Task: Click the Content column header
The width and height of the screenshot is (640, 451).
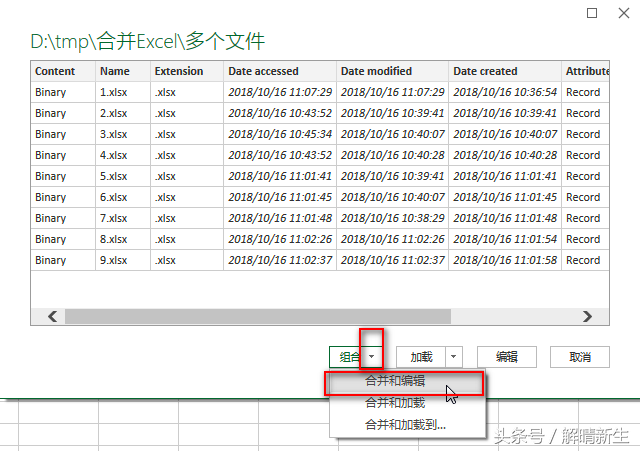Action: coord(63,71)
